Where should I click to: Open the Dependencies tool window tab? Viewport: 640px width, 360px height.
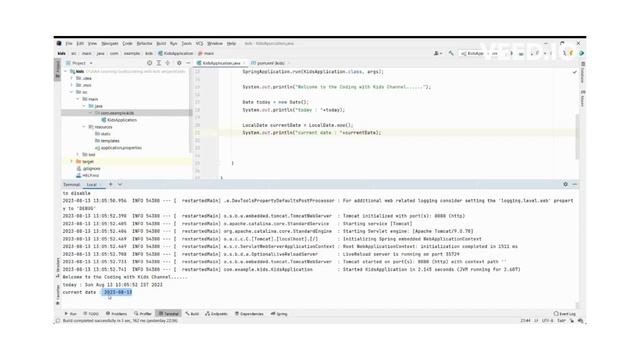pos(249,314)
